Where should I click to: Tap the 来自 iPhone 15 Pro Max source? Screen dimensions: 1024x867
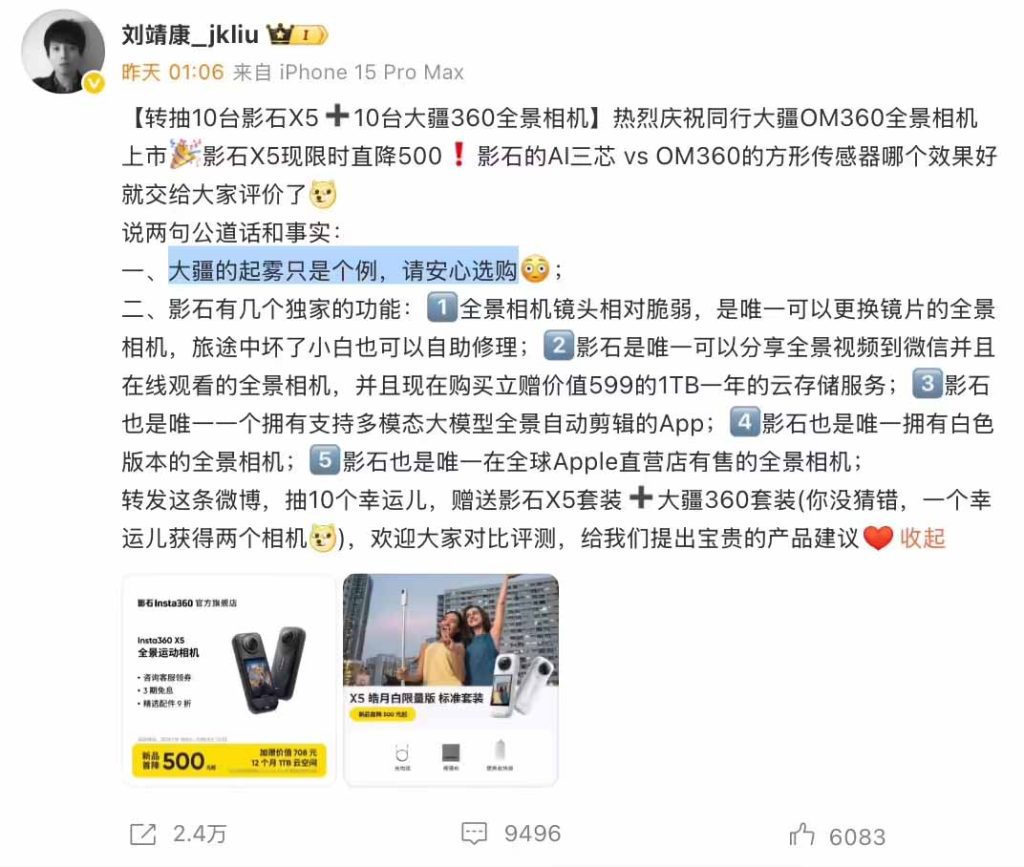(348, 72)
